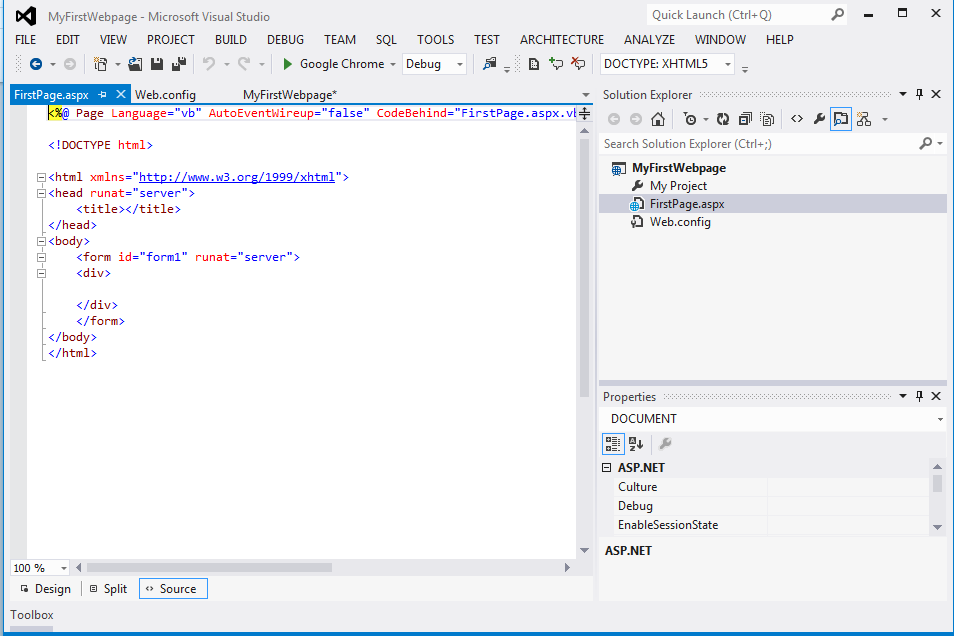Sort properties alphabetically

pos(636,444)
